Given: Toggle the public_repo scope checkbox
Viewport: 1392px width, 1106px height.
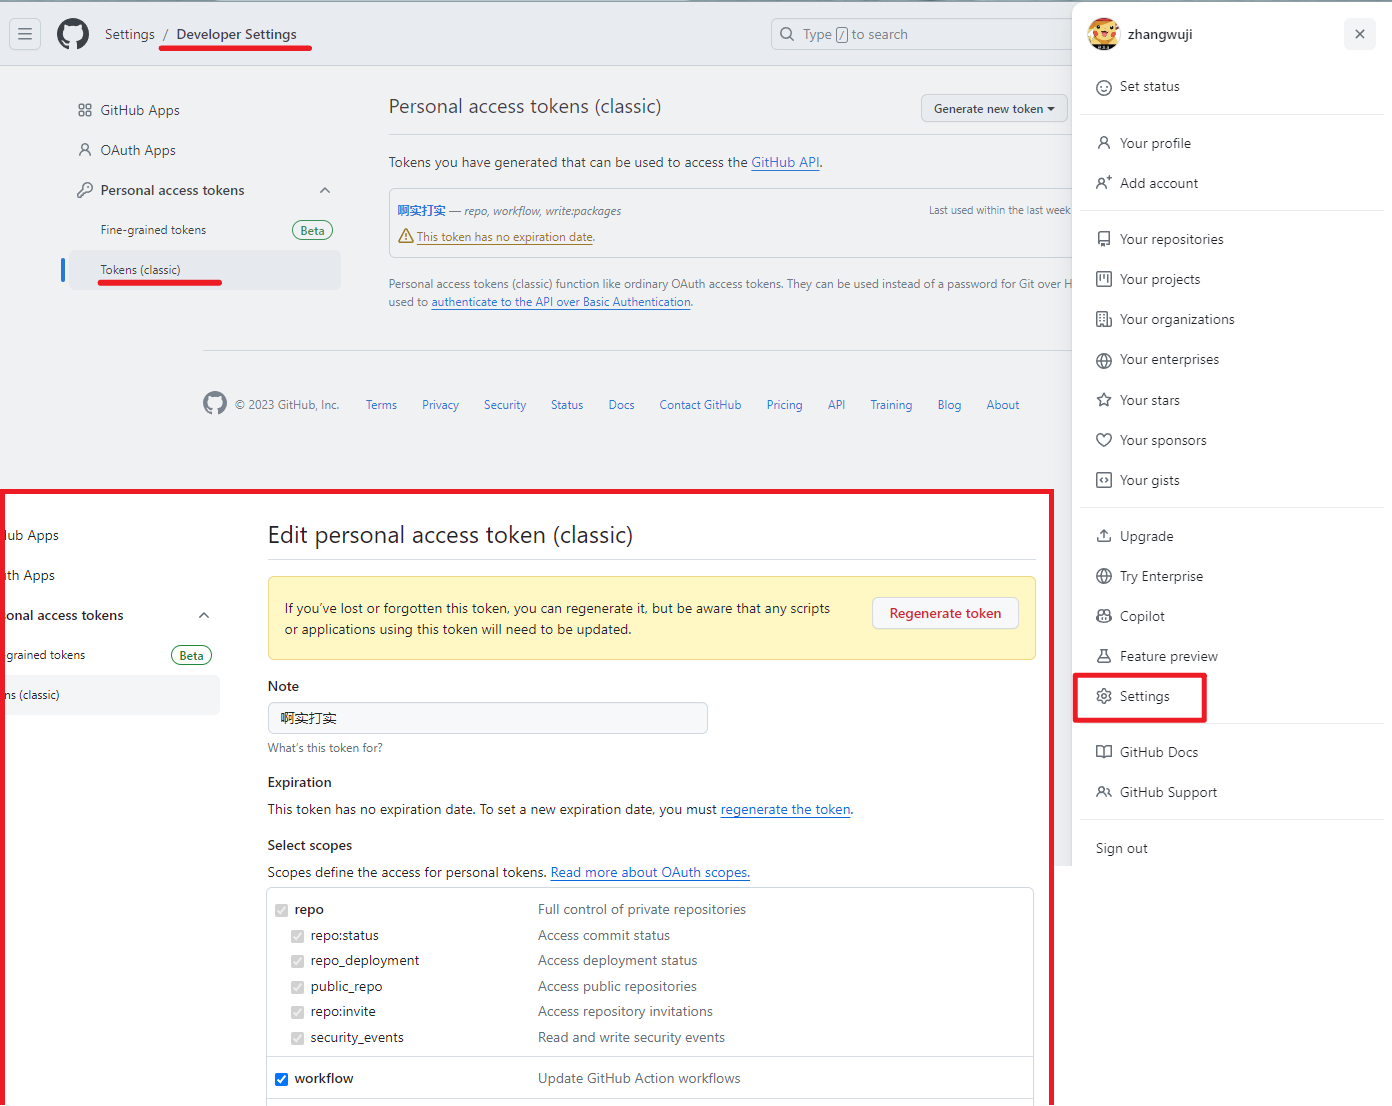Looking at the screenshot, I should 298,987.
